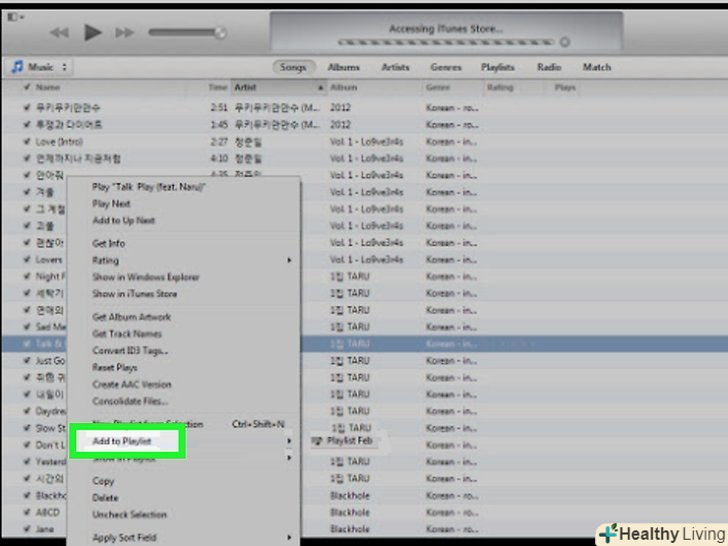Choose Show in Windows Explorer
The width and height of the screenshot is (728, 546).
pos(146,277)
